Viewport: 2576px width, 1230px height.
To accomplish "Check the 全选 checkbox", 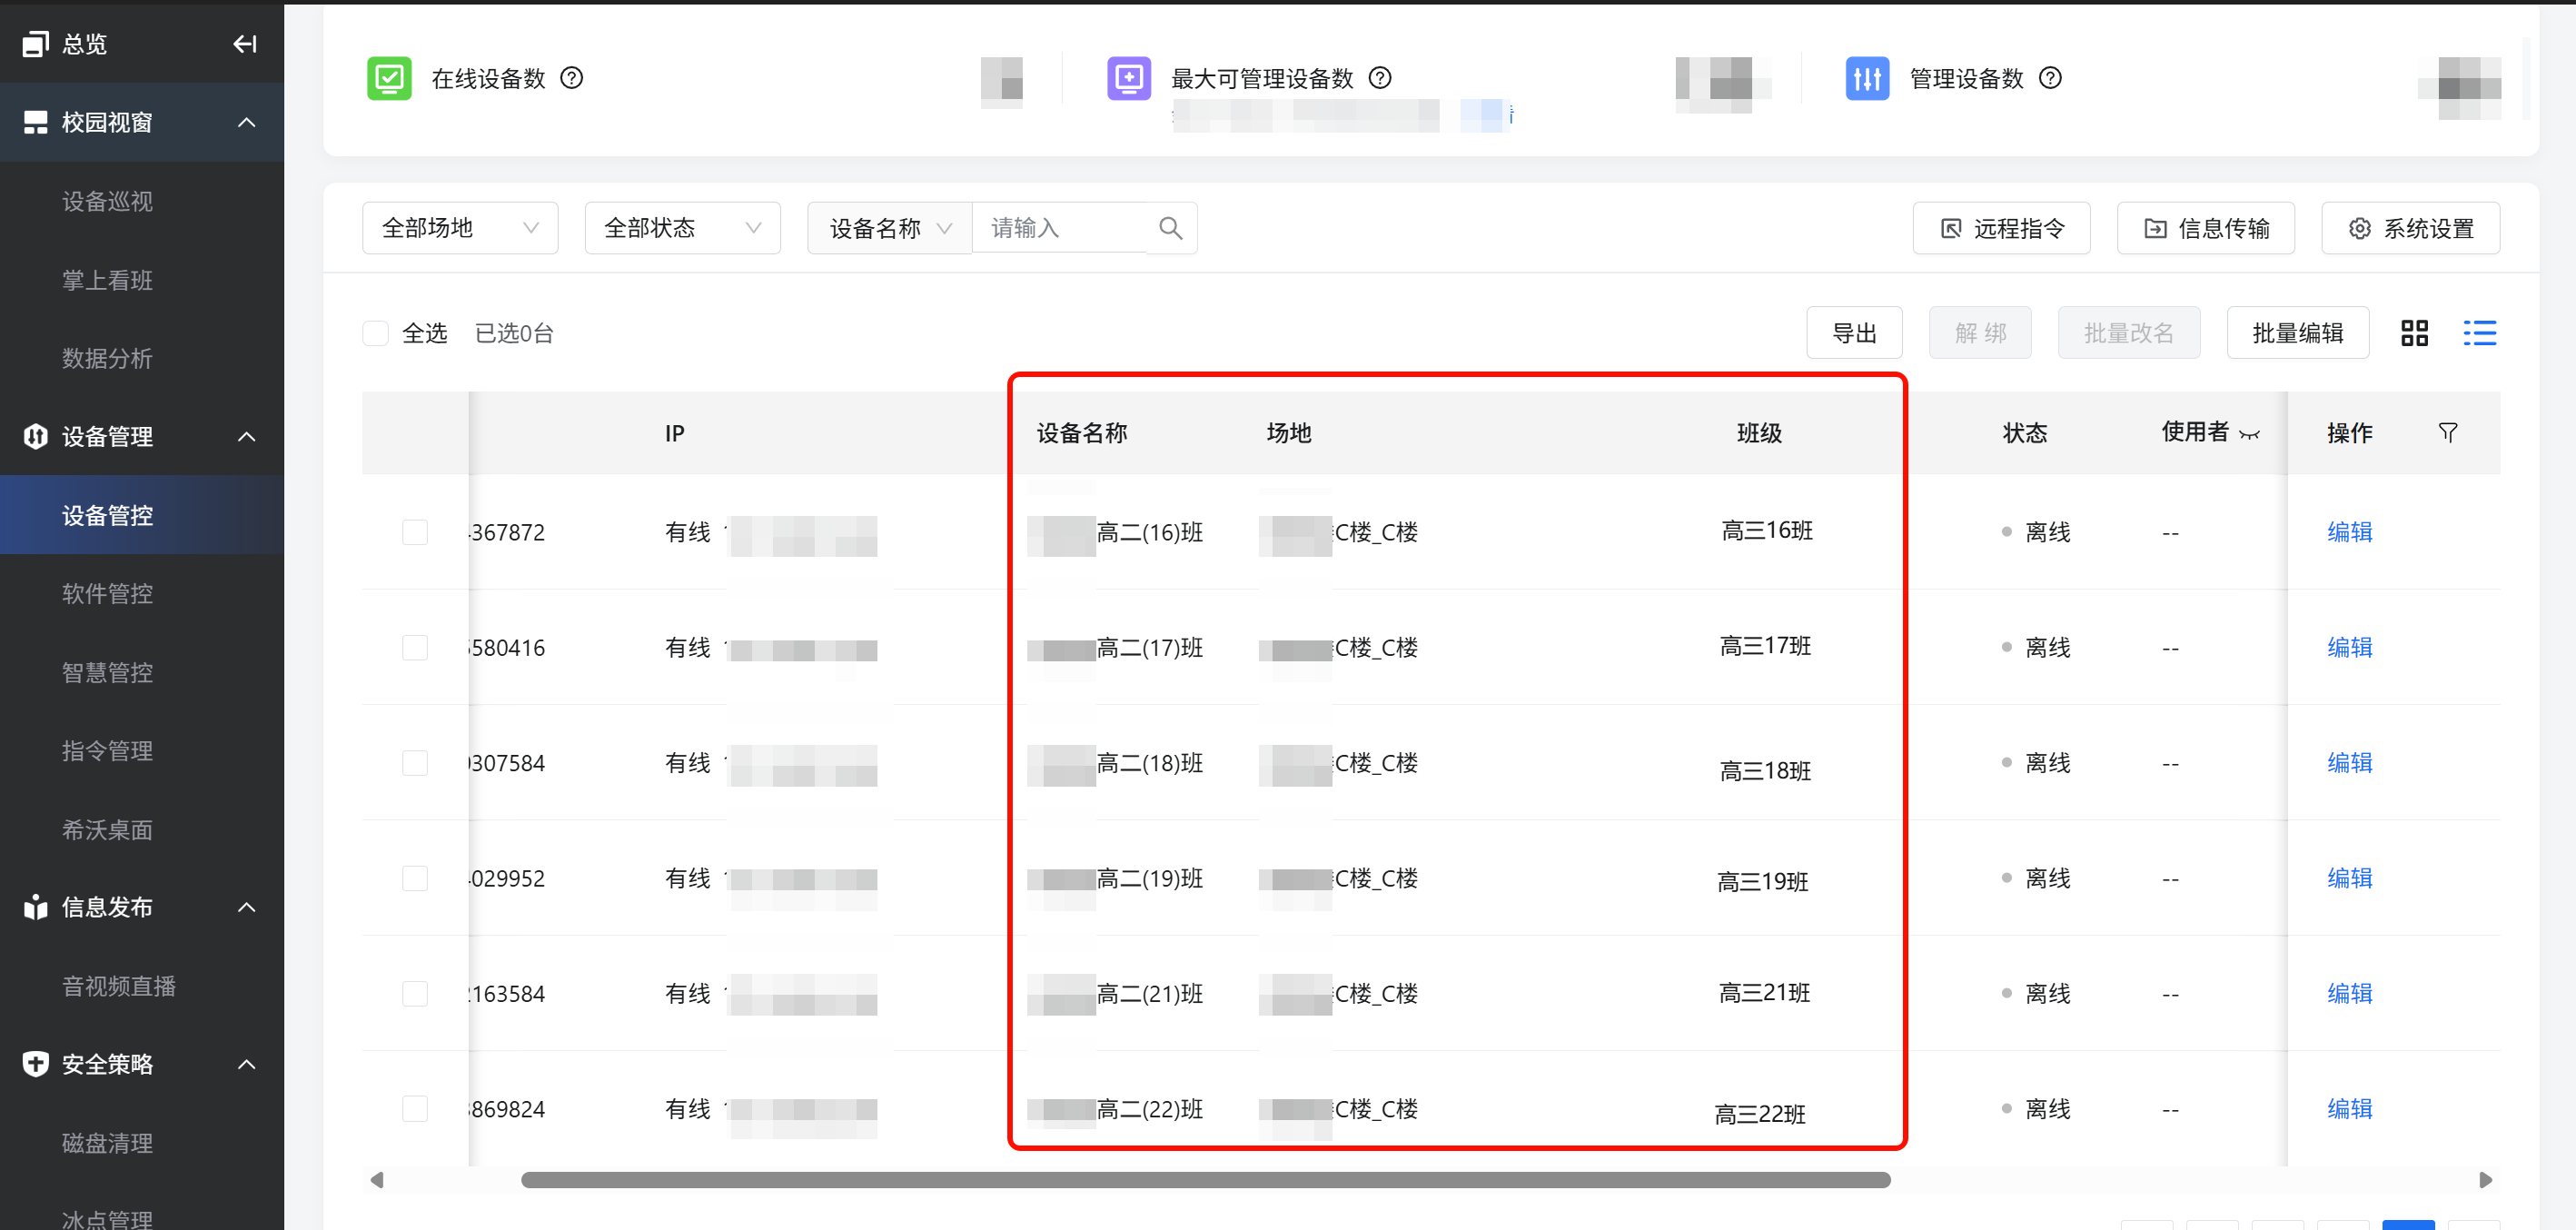I will pyautogui.click(x=376, y=333).
